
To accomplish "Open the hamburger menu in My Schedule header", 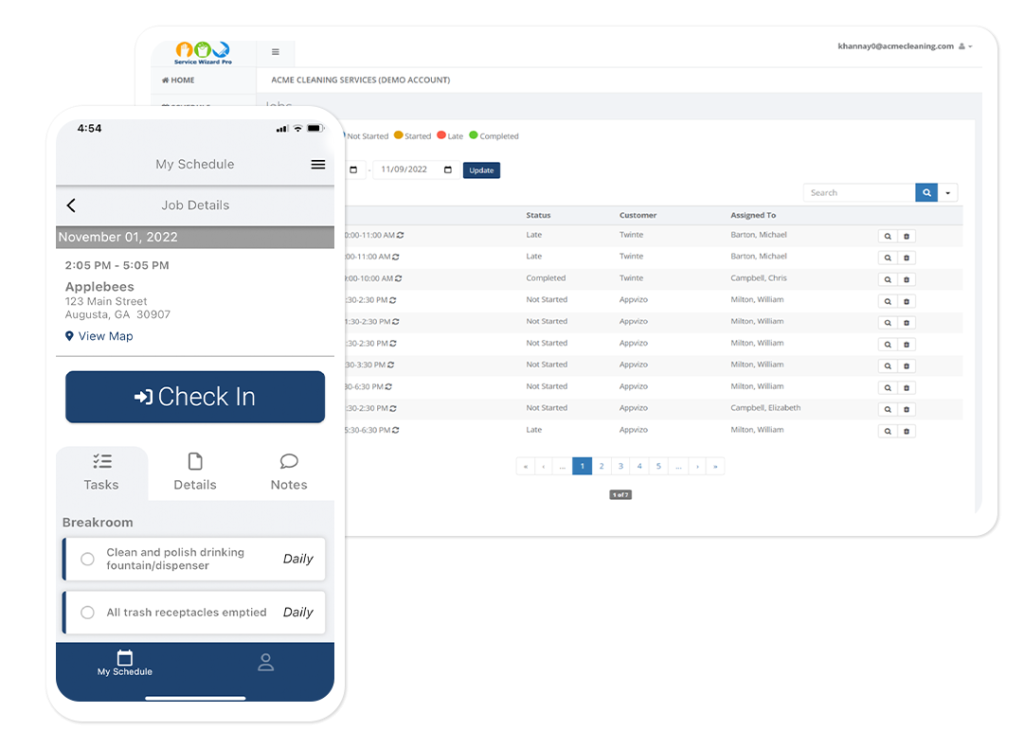I will [x=318, y=164].
